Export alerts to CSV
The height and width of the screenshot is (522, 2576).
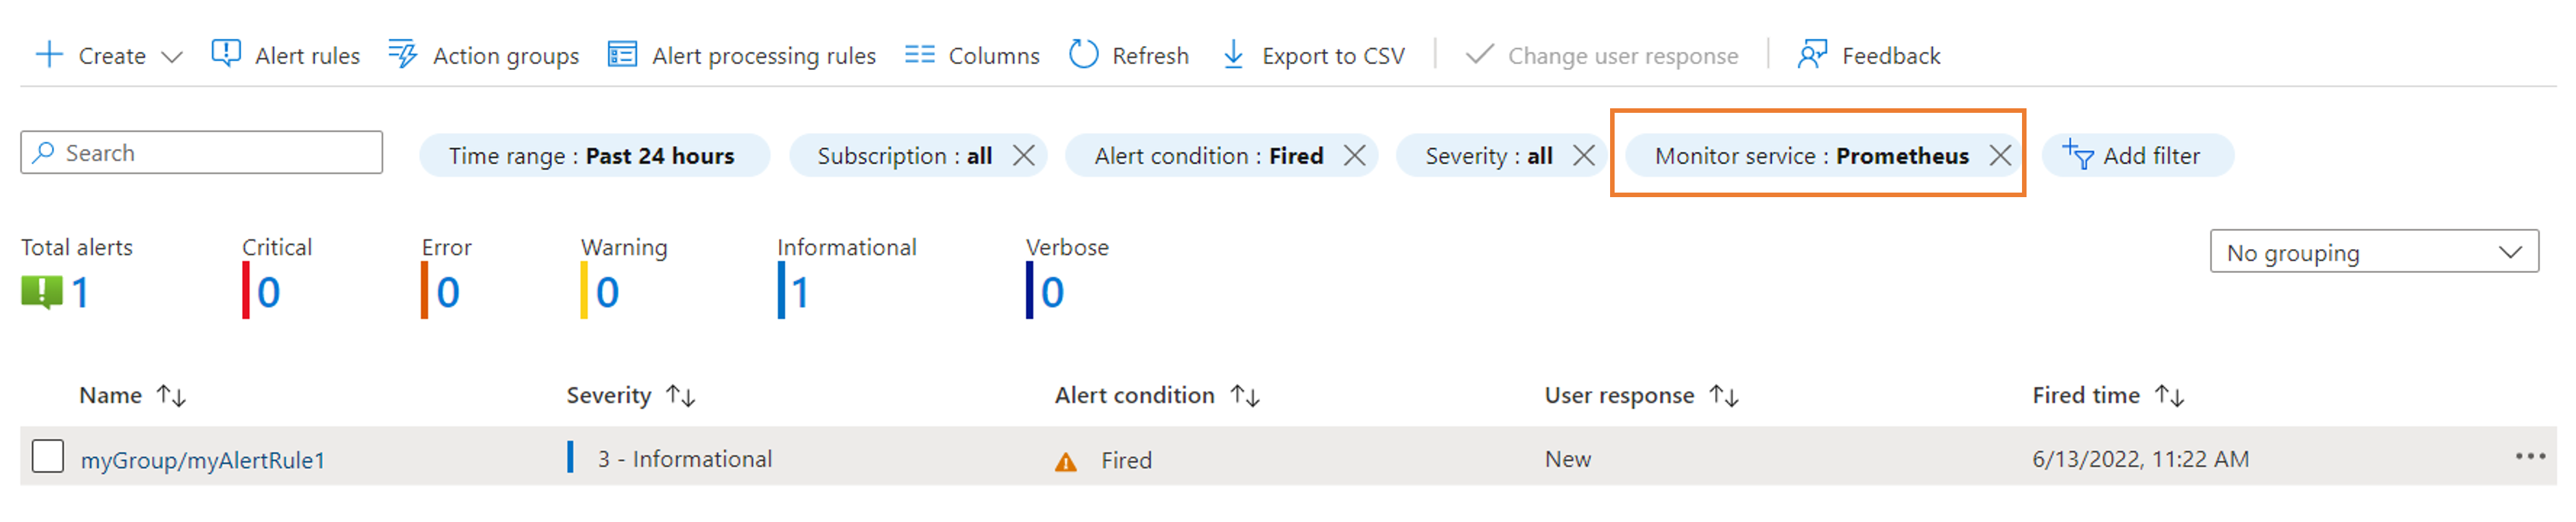[1313, 55]
